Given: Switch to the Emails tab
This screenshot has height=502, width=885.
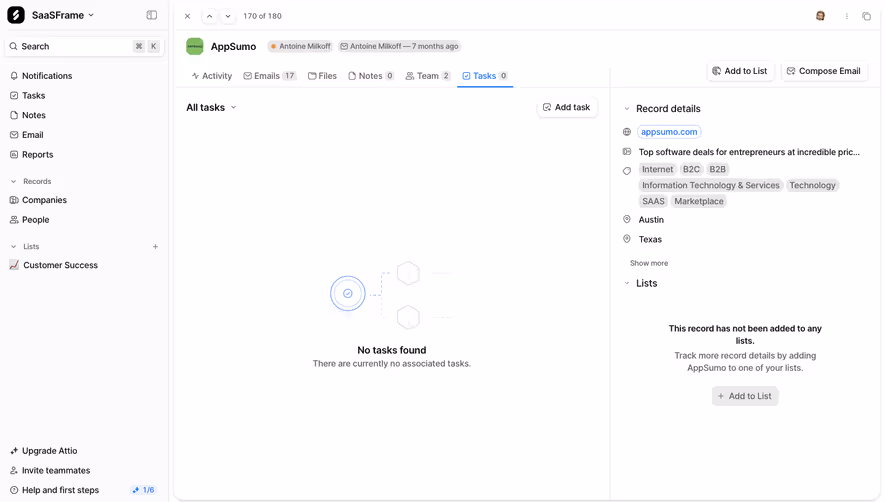Looking at the screenshot, I should tap(270, 76).
